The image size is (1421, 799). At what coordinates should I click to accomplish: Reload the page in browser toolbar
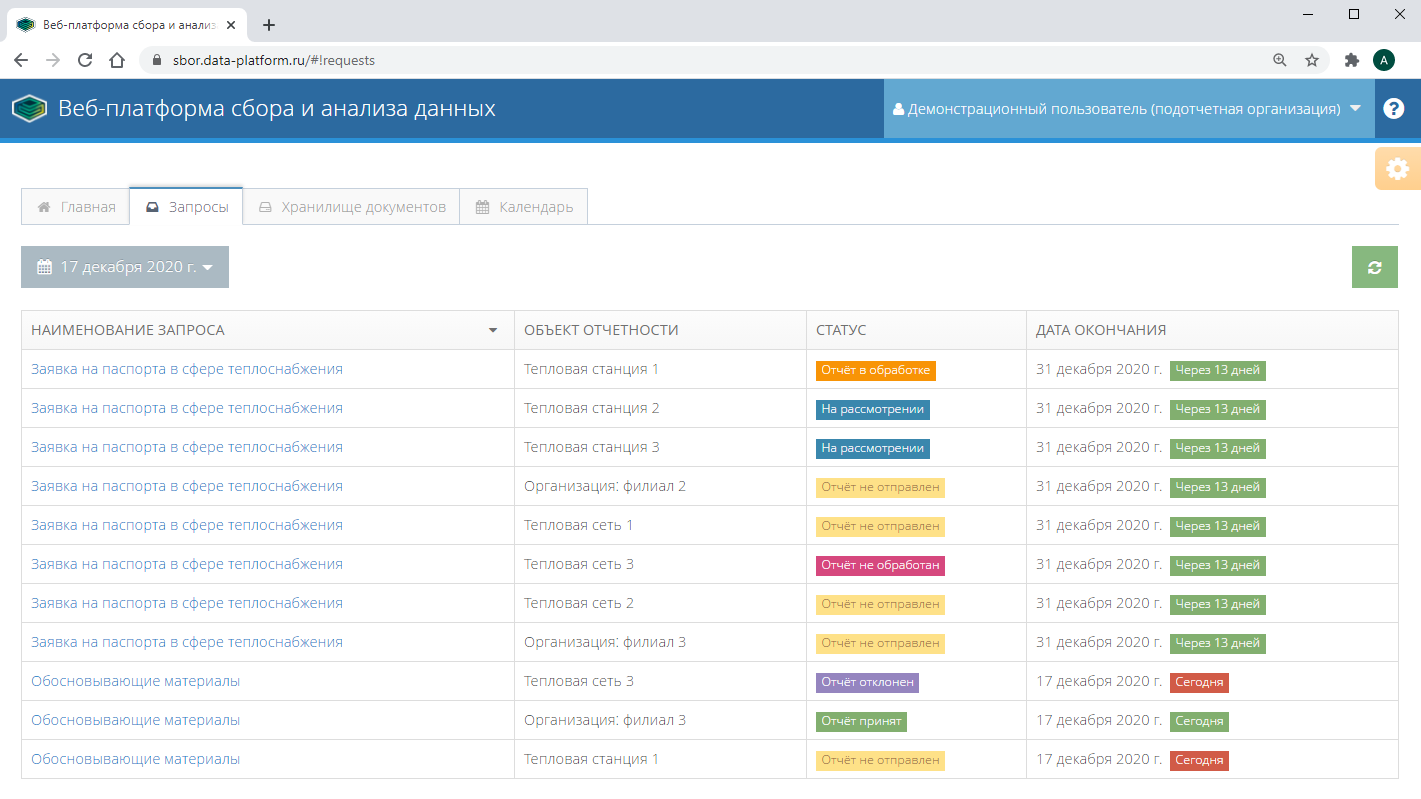(x=85, y=60)
